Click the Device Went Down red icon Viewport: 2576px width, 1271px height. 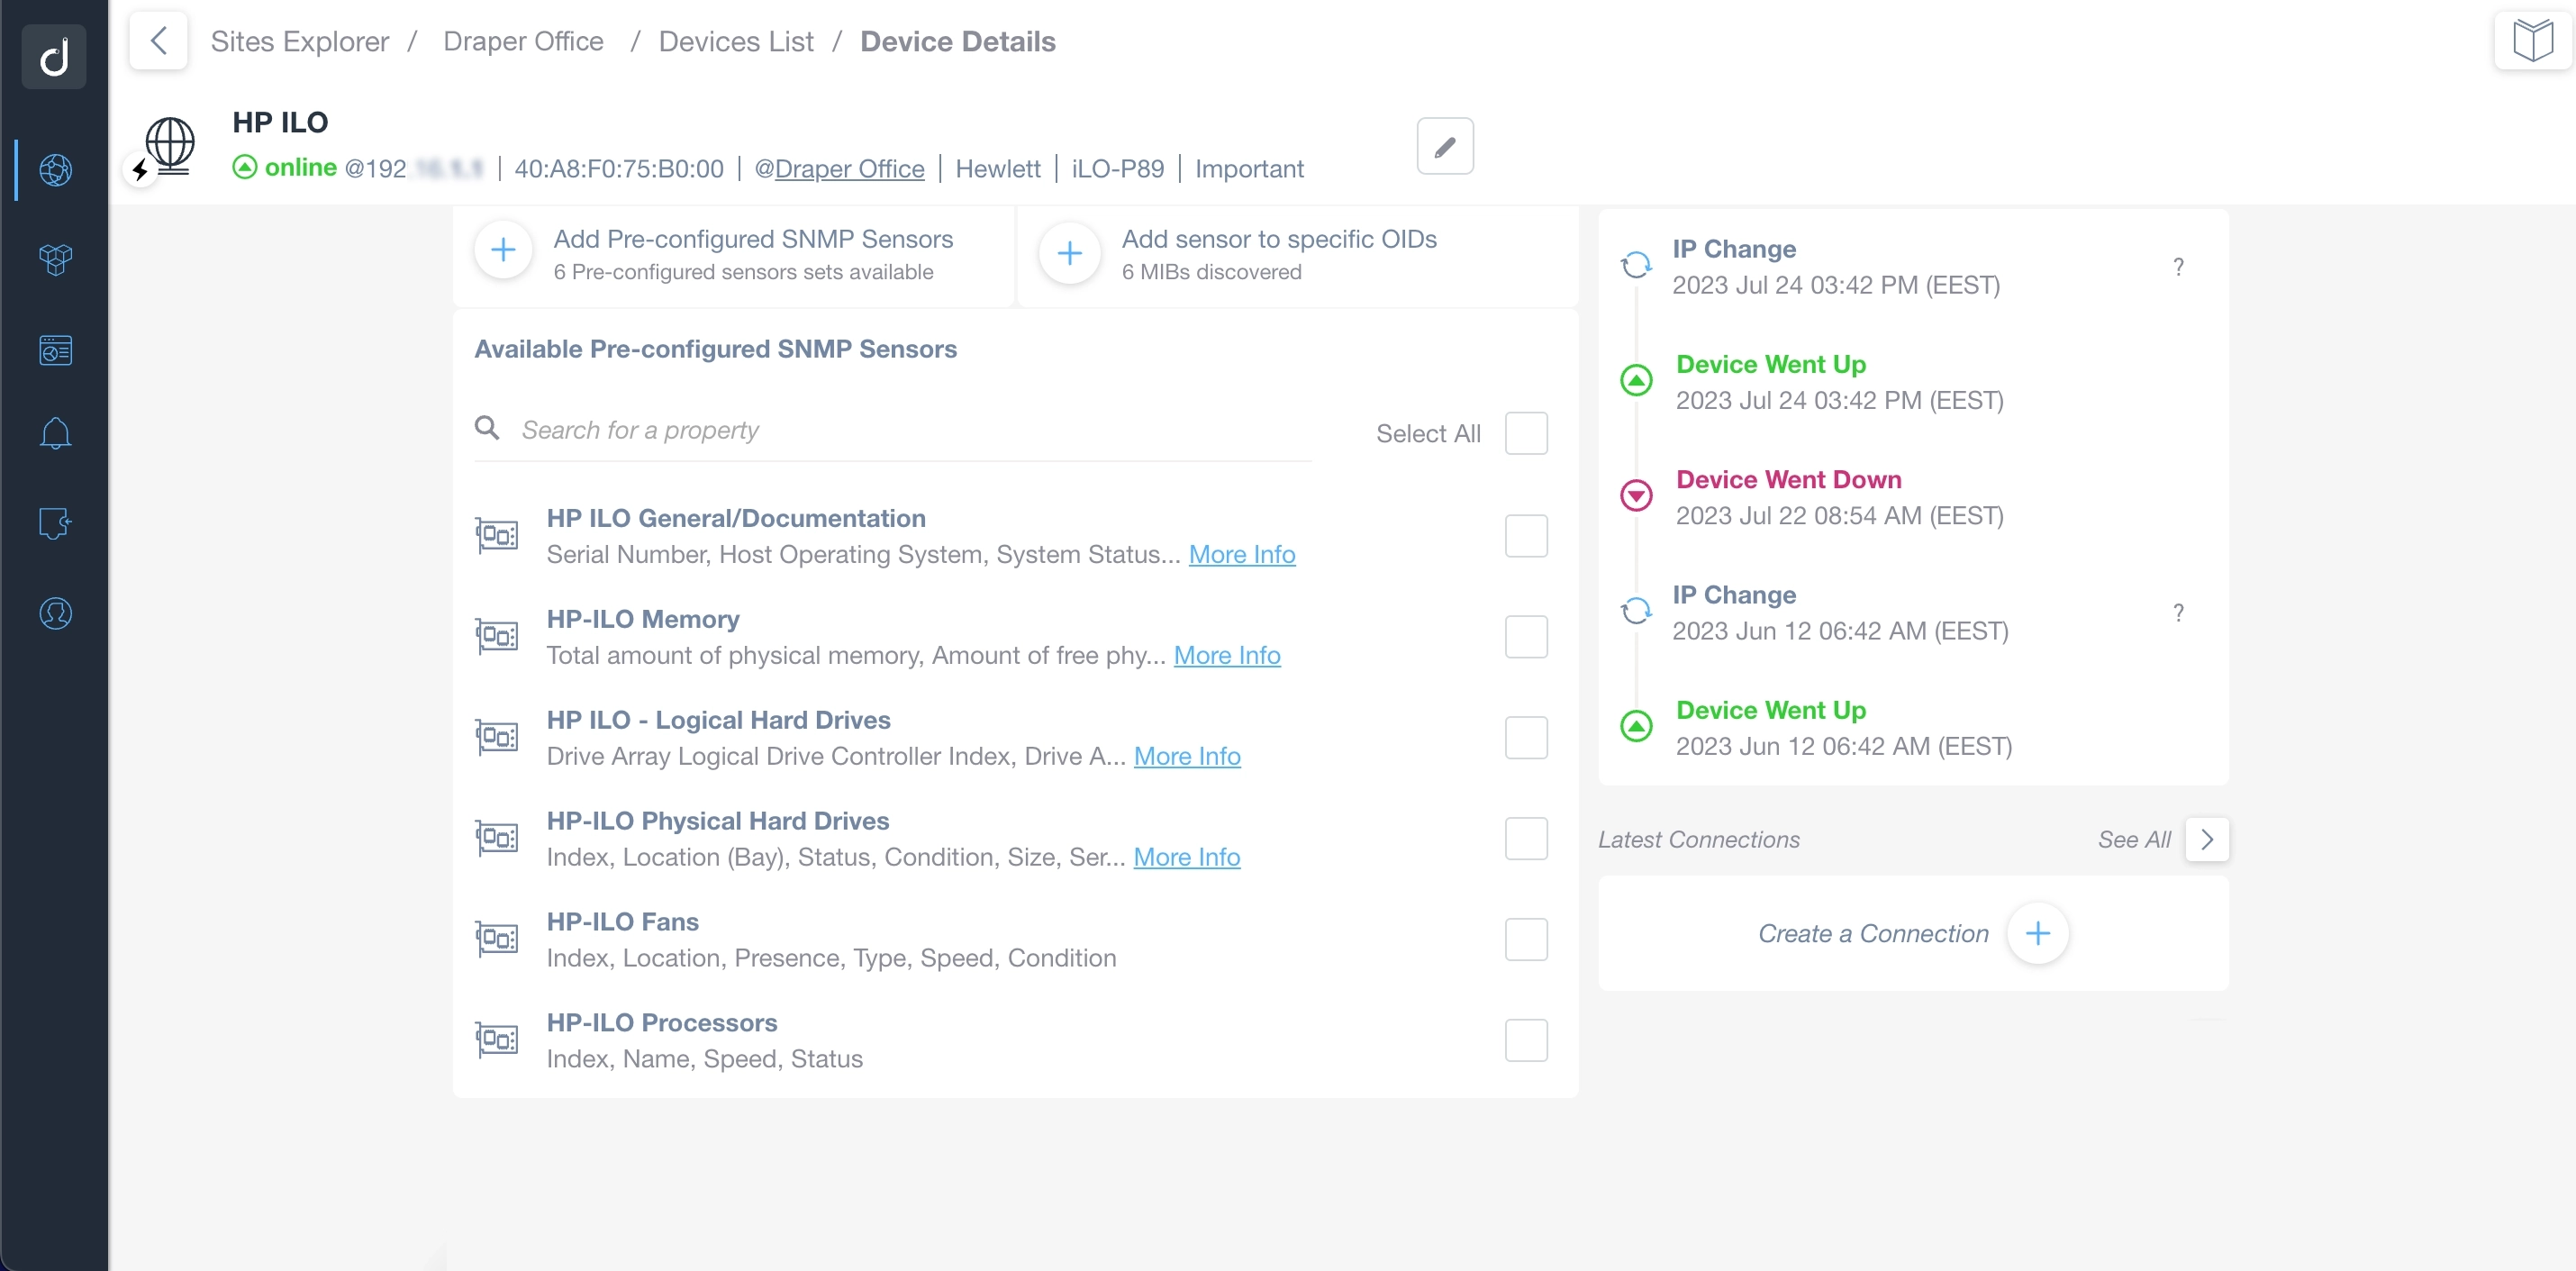[1636, 495]
